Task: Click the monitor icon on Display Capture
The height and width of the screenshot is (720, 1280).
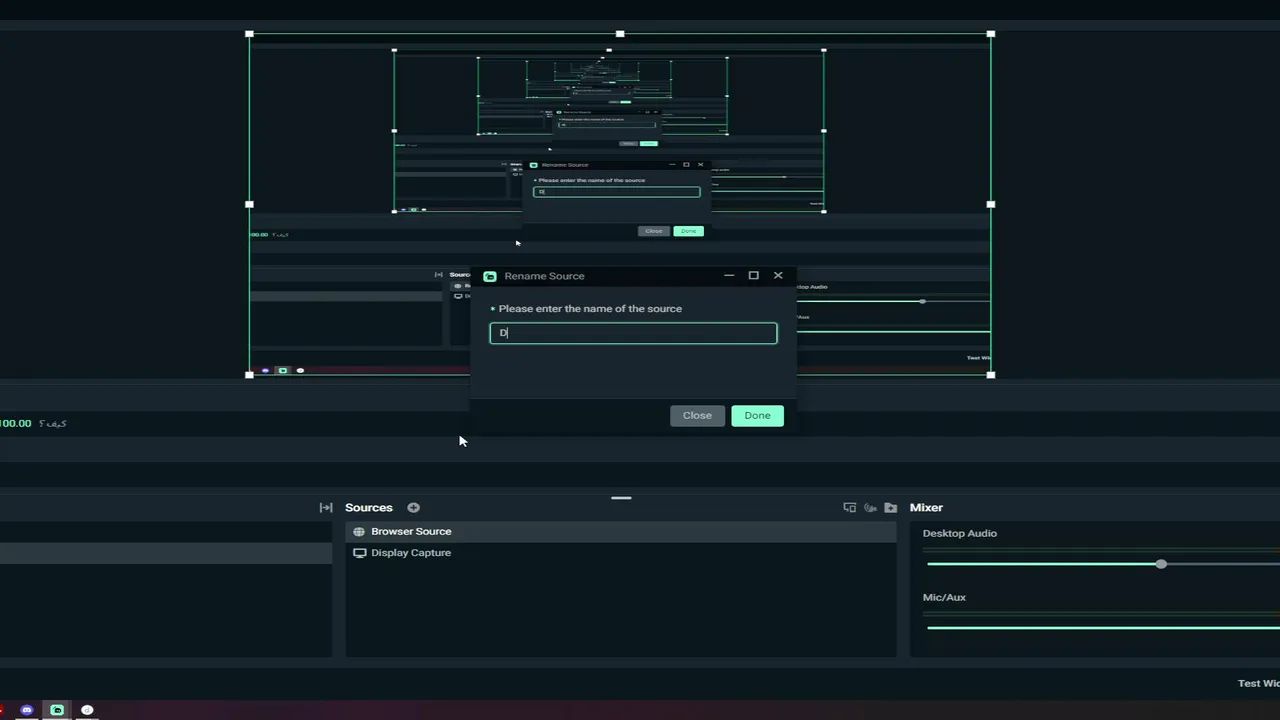Action: point(359,552)
